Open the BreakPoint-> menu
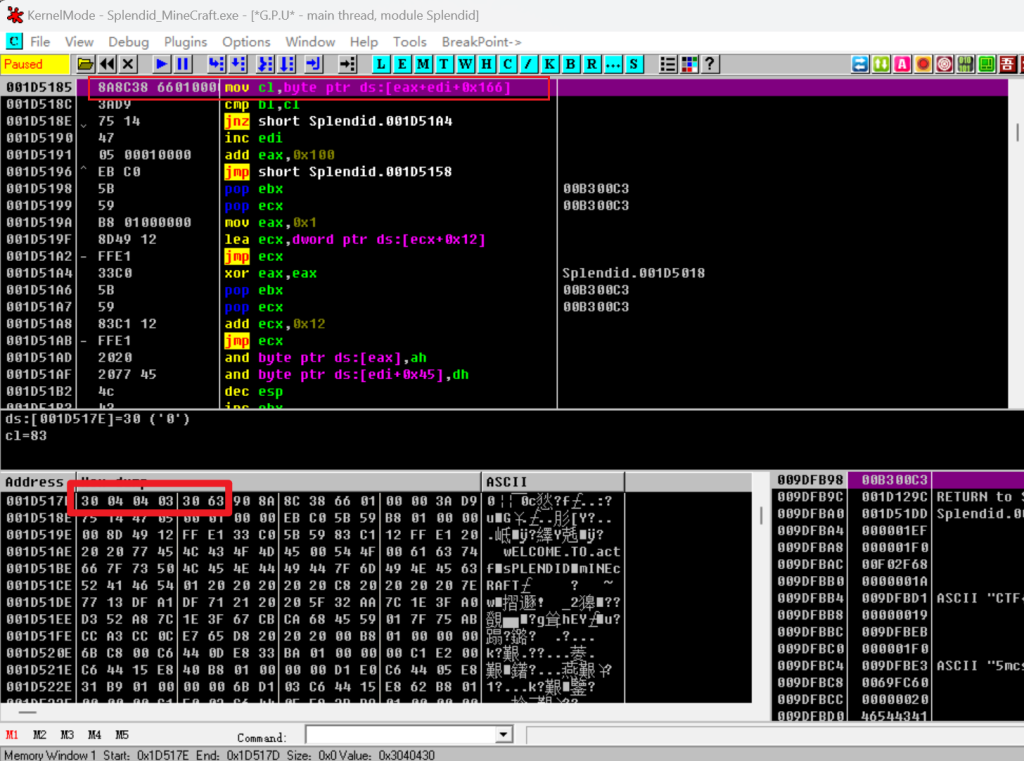This screenshot has height=761, width=1024. coord(481,42)
